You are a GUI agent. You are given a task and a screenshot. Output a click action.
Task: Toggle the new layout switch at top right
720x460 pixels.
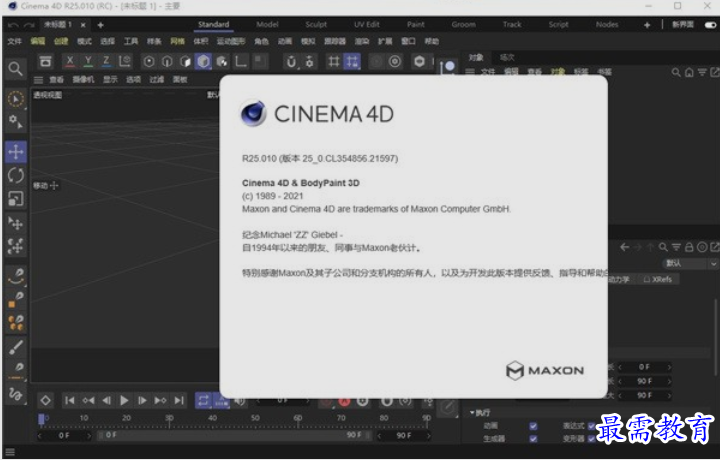click(711, 25)
